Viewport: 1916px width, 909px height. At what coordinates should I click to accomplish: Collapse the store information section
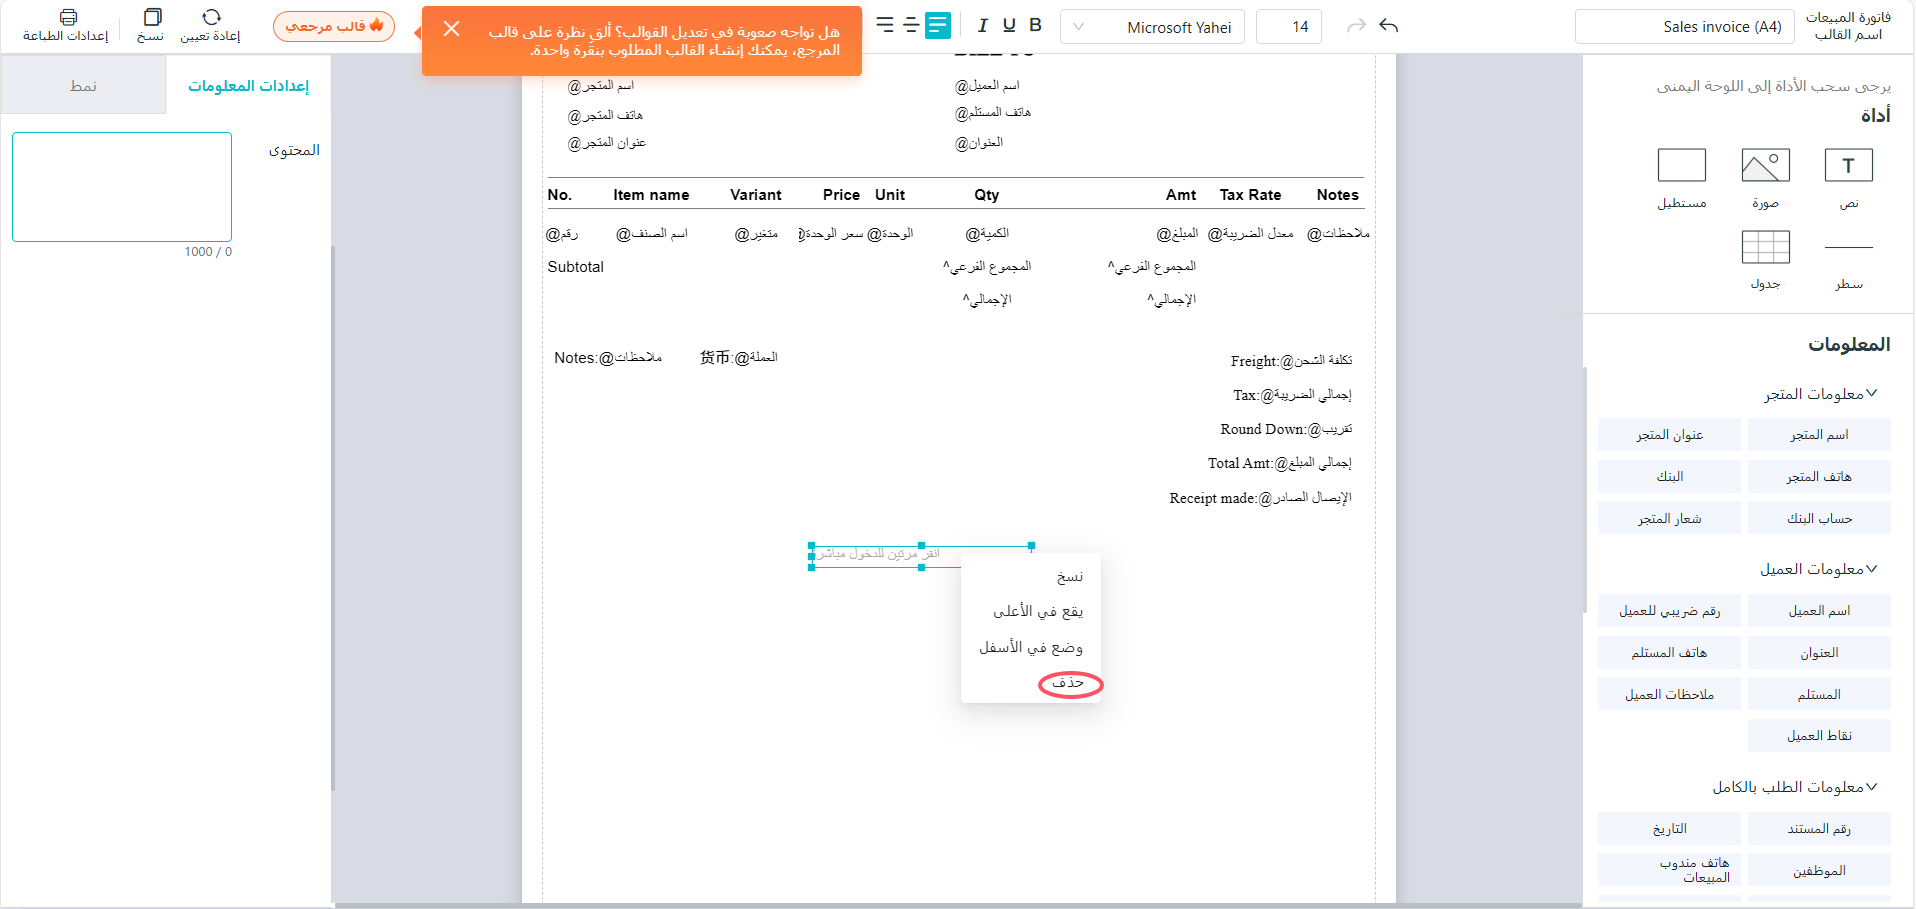pos(1871,394)
